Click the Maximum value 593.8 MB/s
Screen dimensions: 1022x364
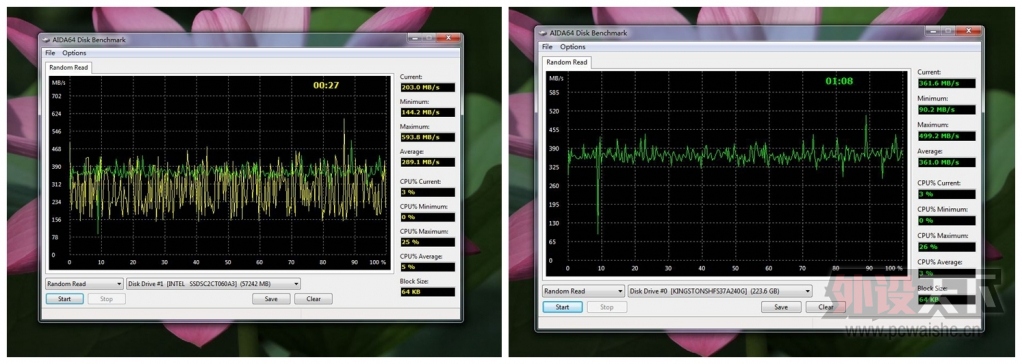[428, 137]
